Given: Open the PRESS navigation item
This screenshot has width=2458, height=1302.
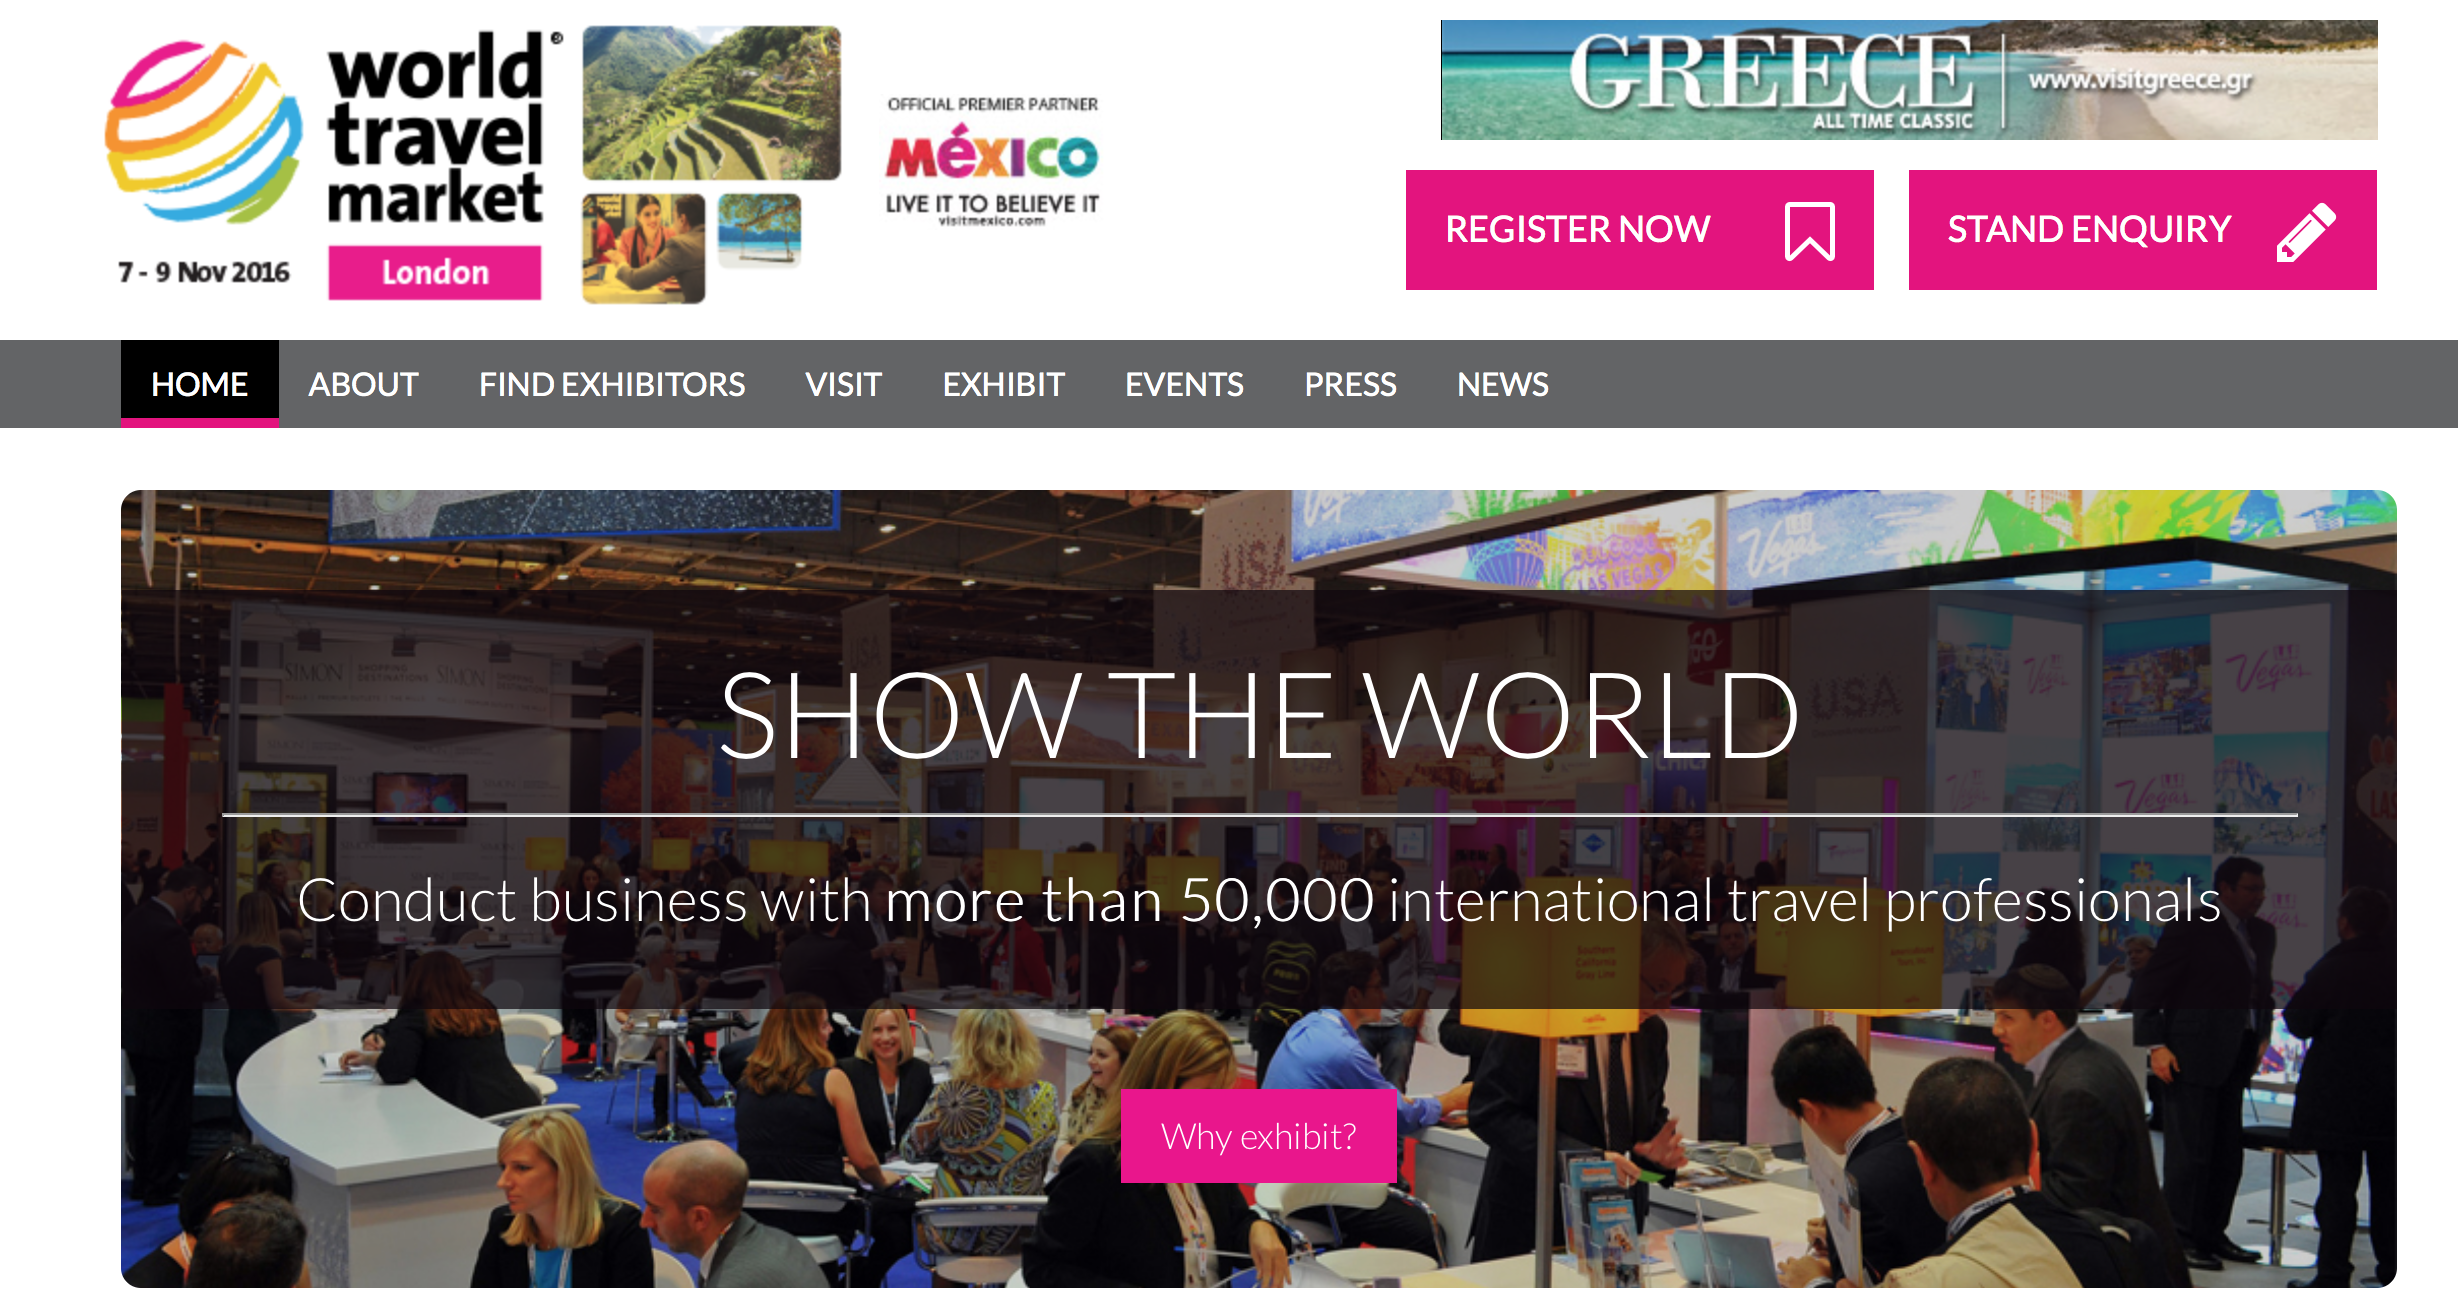Looking at the screenshot, I should point(1351,384).
